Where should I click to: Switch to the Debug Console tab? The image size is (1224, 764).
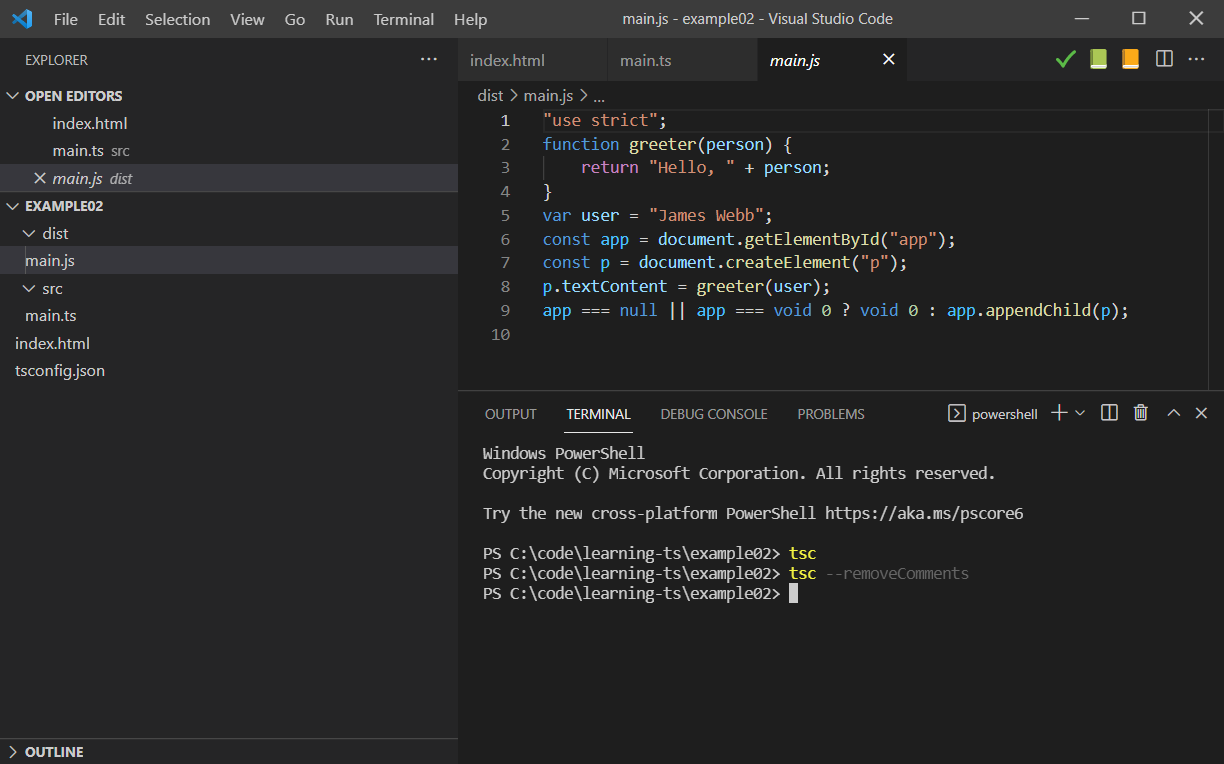coord(714,414)
